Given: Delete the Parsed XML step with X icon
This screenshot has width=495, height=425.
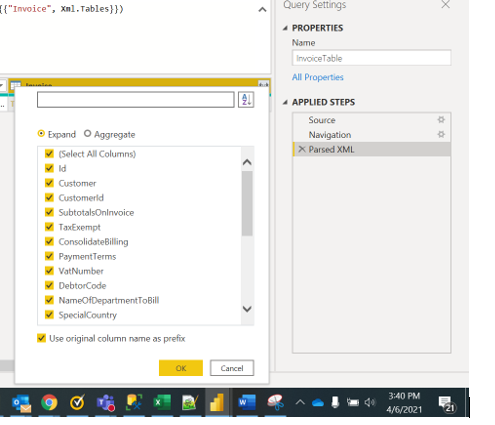Looking at the screenshot, I should point(302,149).
